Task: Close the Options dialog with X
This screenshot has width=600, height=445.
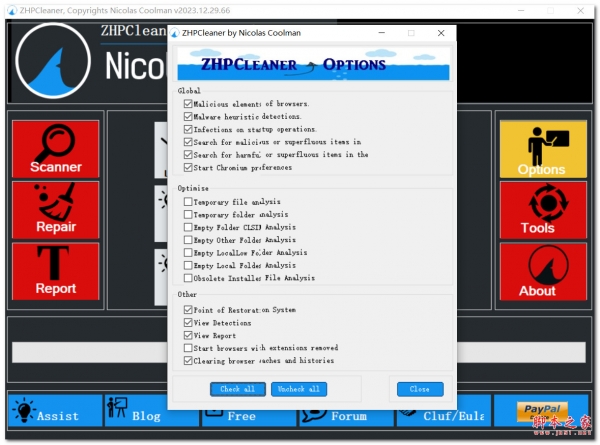Action: click(441, 33)
